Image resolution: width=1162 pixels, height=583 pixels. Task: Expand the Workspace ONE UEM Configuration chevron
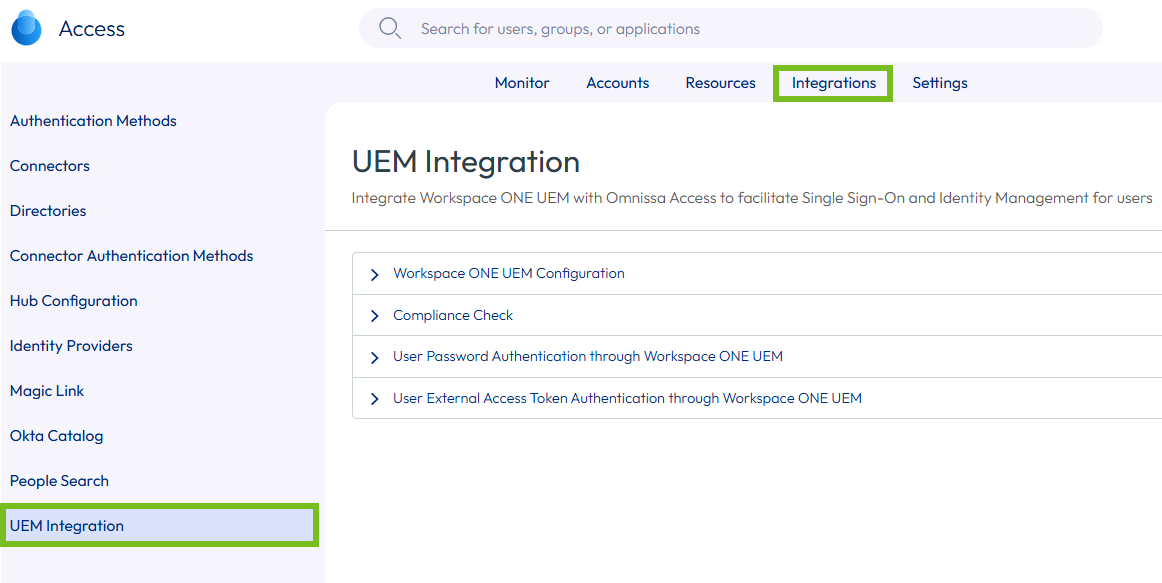tap(374, 274)
